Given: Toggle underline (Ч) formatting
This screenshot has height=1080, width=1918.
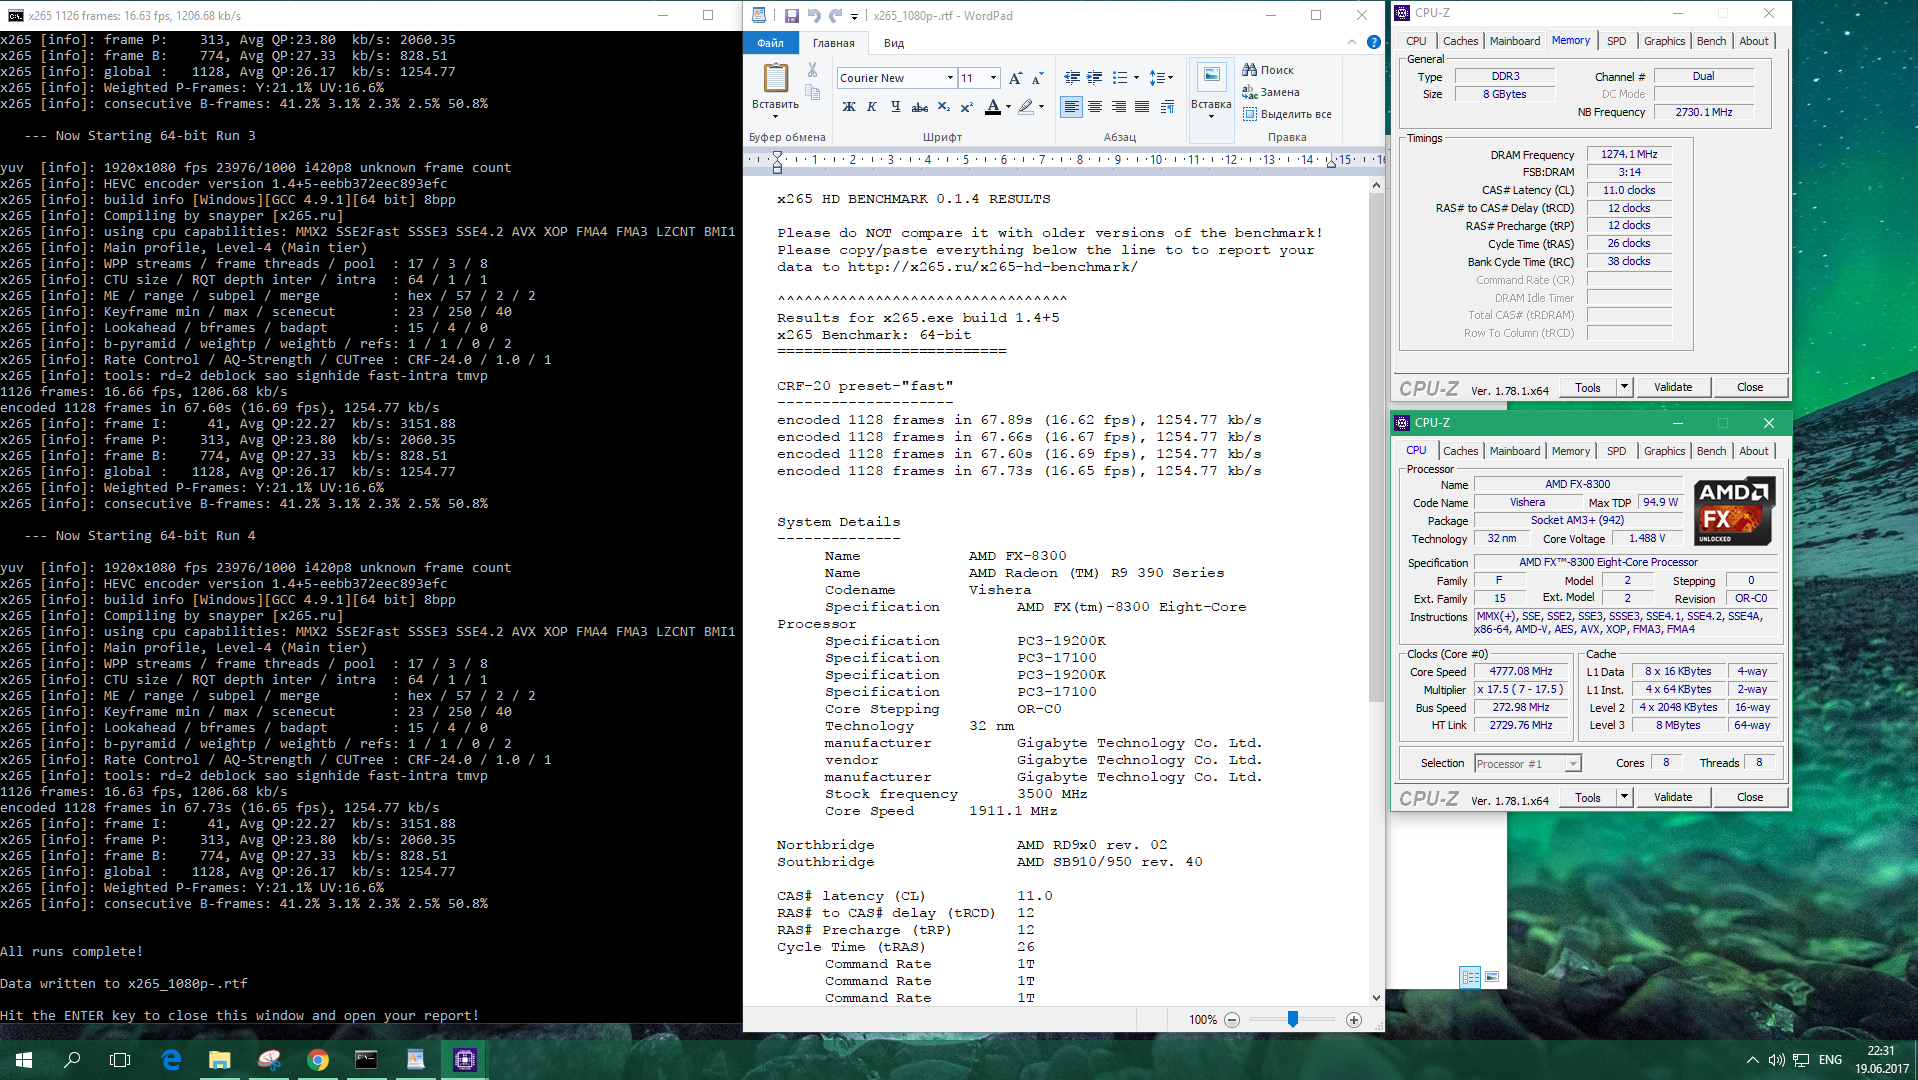Looking at the screenshot, I should click(895, 107).
